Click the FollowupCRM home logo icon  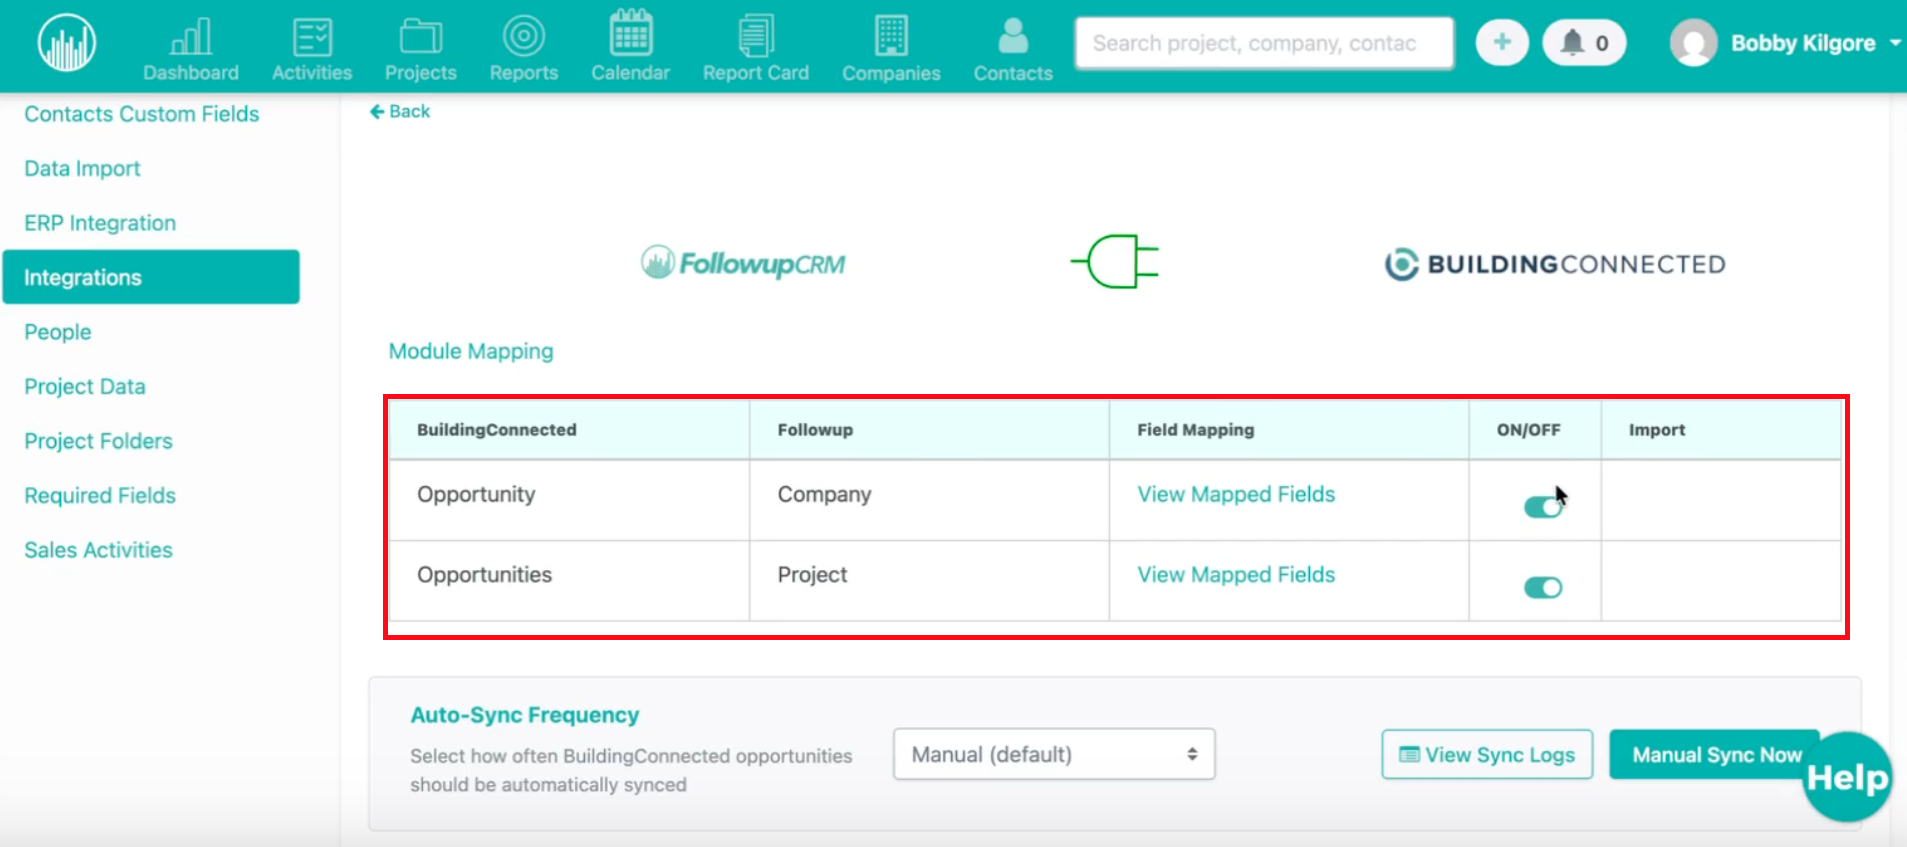pyautogui.click(x=67, y=43)
